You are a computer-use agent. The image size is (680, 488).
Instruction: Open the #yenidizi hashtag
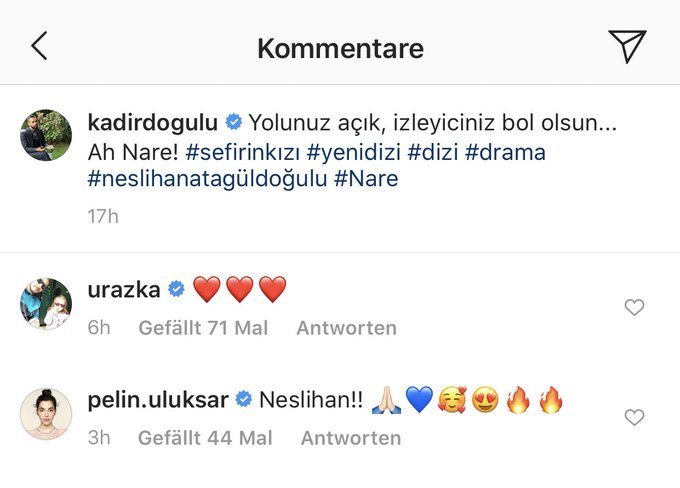pyautogui.click(x=353, y=153)
